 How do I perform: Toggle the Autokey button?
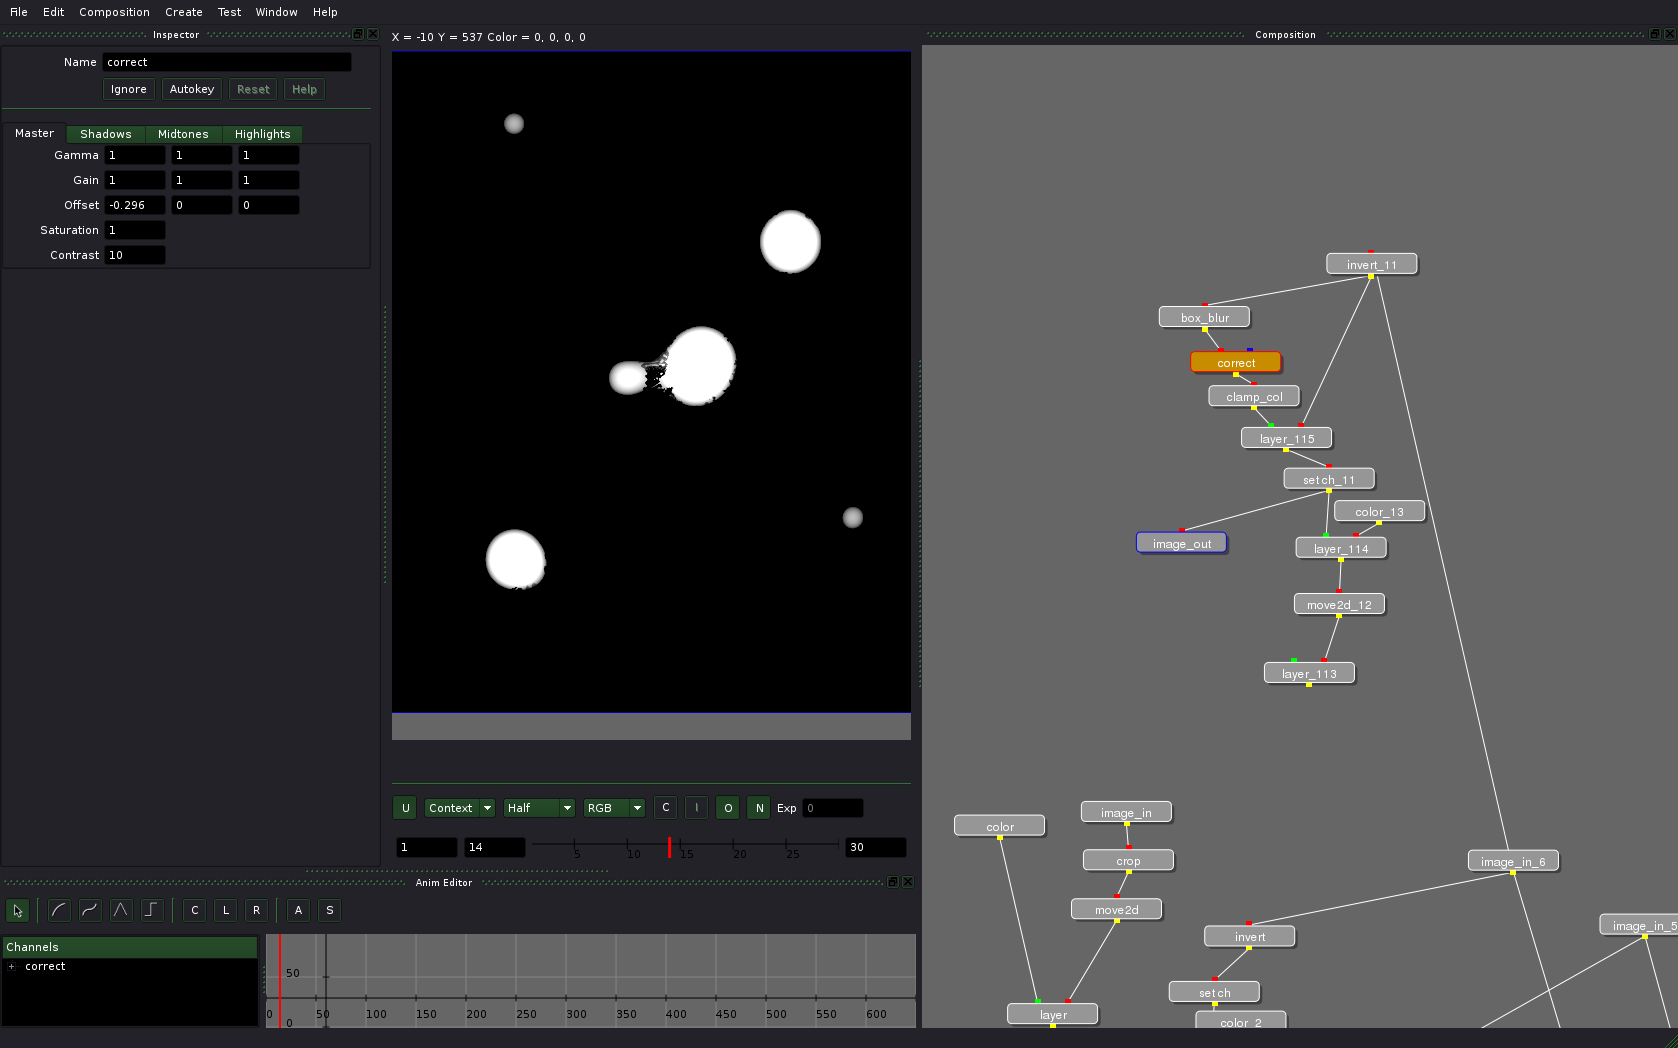[192, 89]
